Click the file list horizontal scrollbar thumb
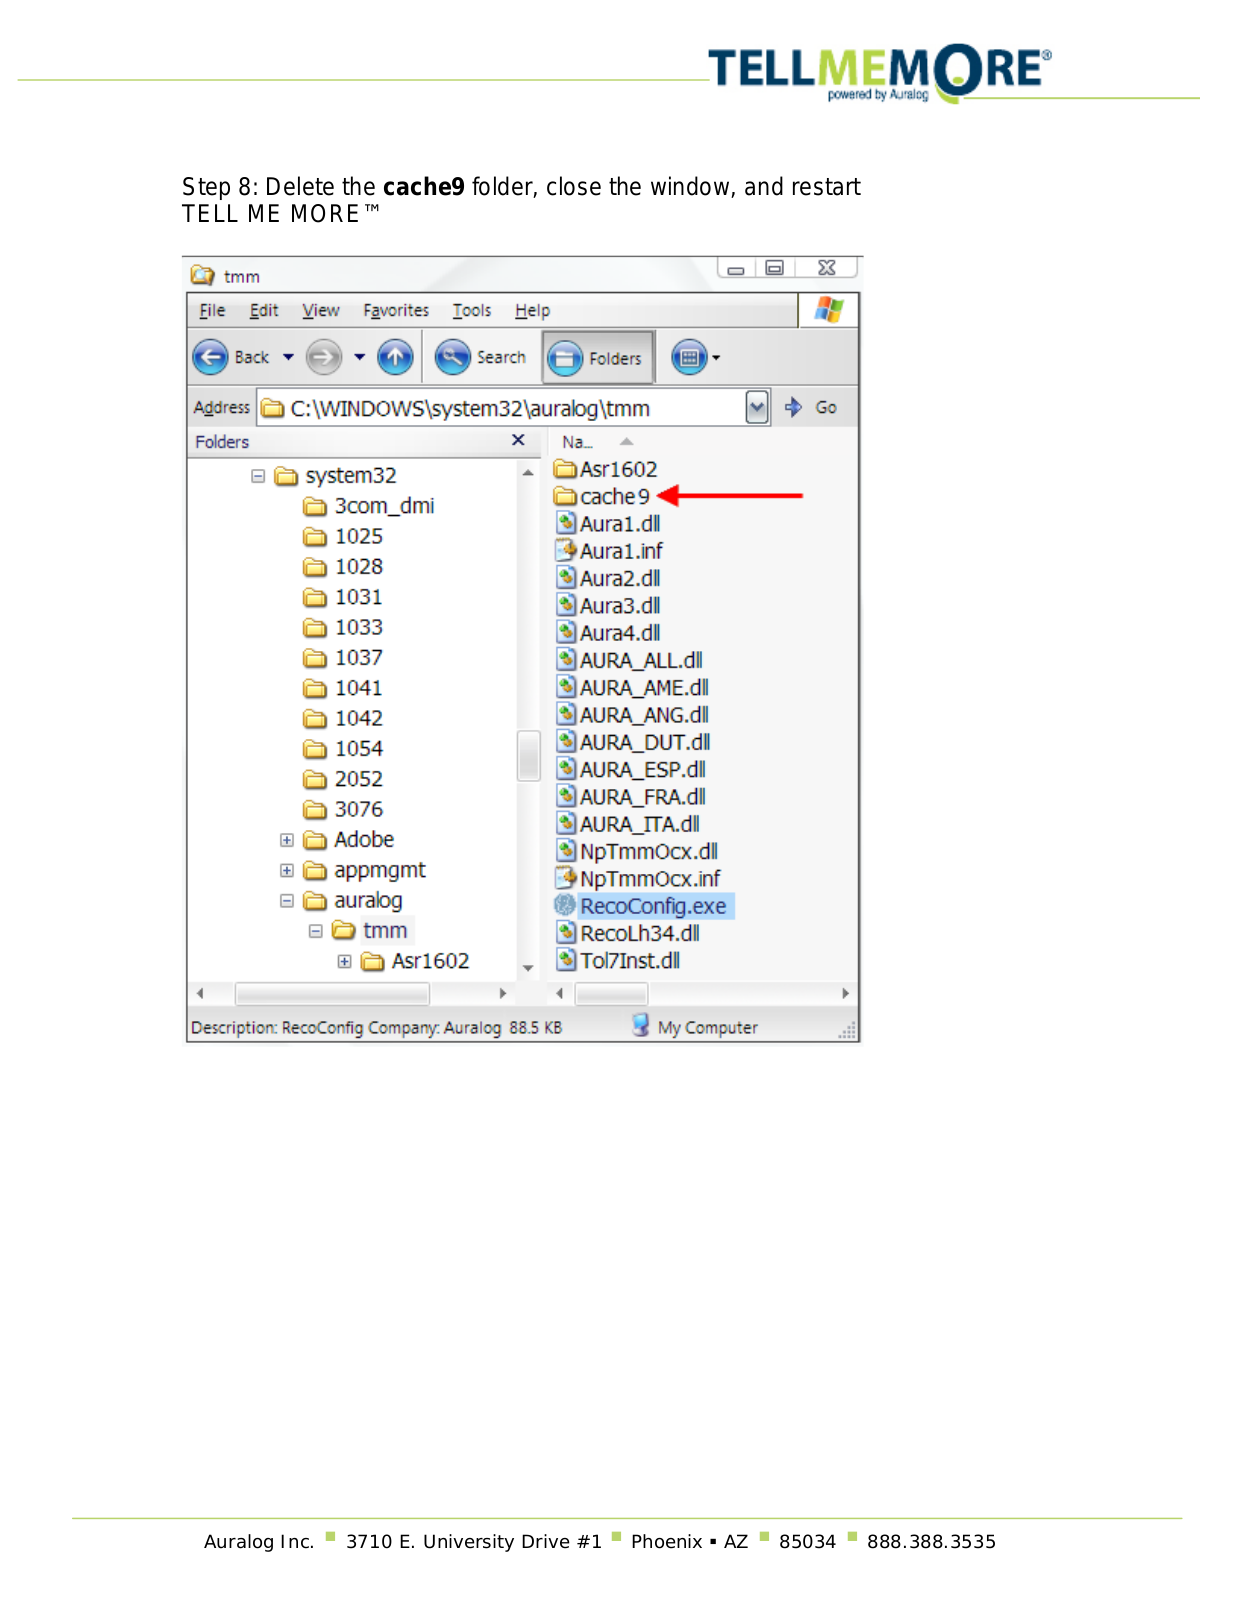Image resolution: width=1237 pixels, height=1600 pixels. coord(611,994)
